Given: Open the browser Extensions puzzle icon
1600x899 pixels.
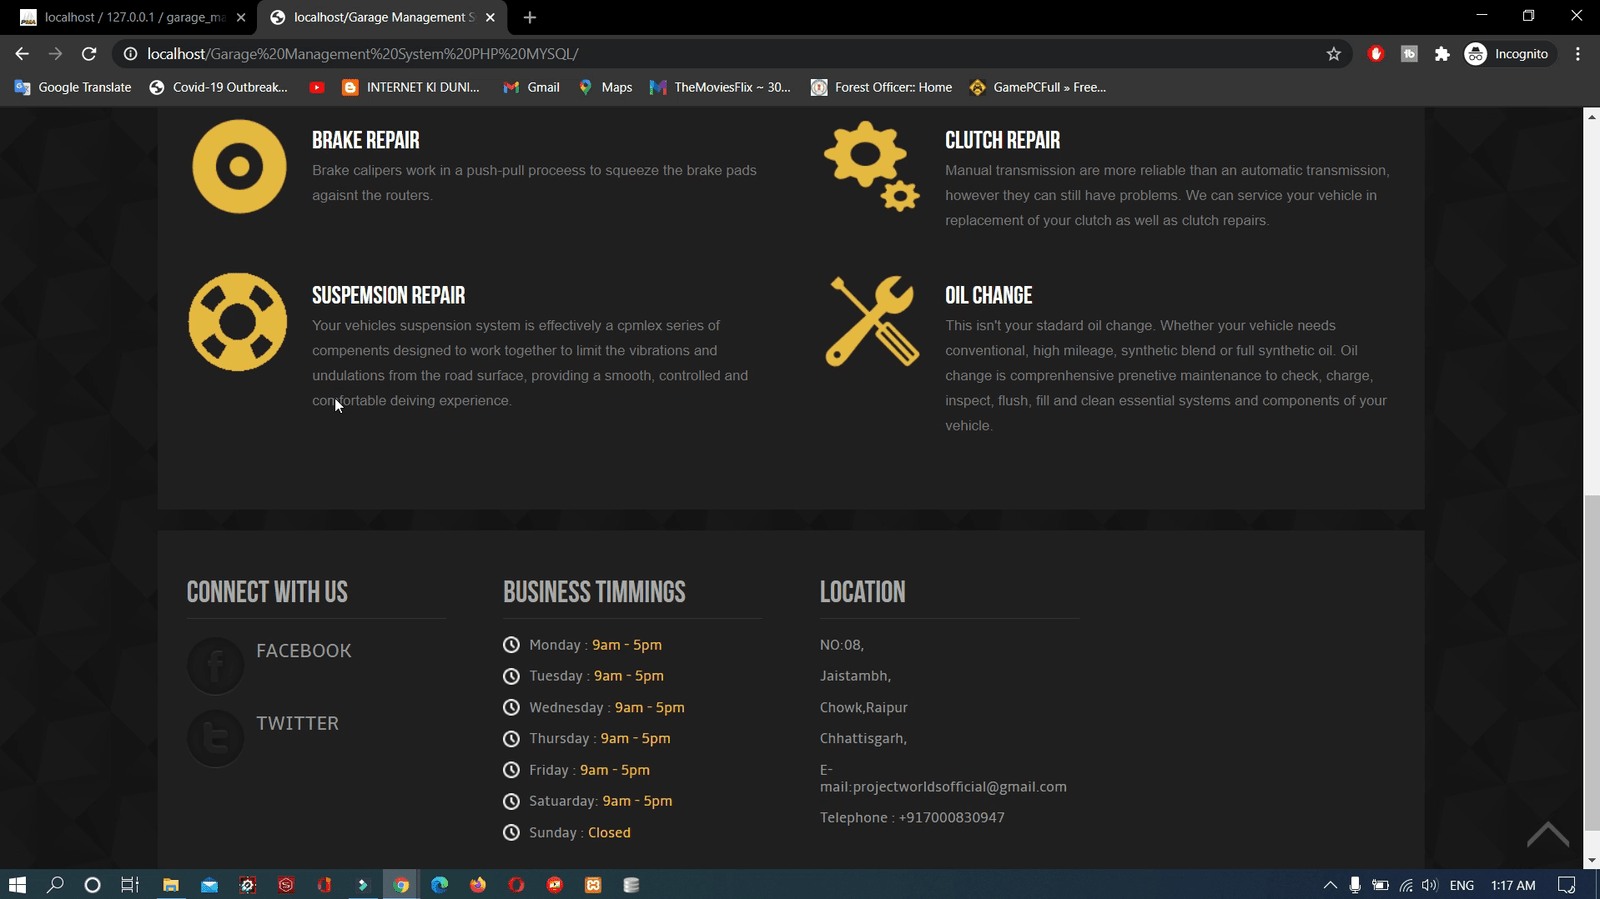Looking at the screenshot, I should 1441,54.
